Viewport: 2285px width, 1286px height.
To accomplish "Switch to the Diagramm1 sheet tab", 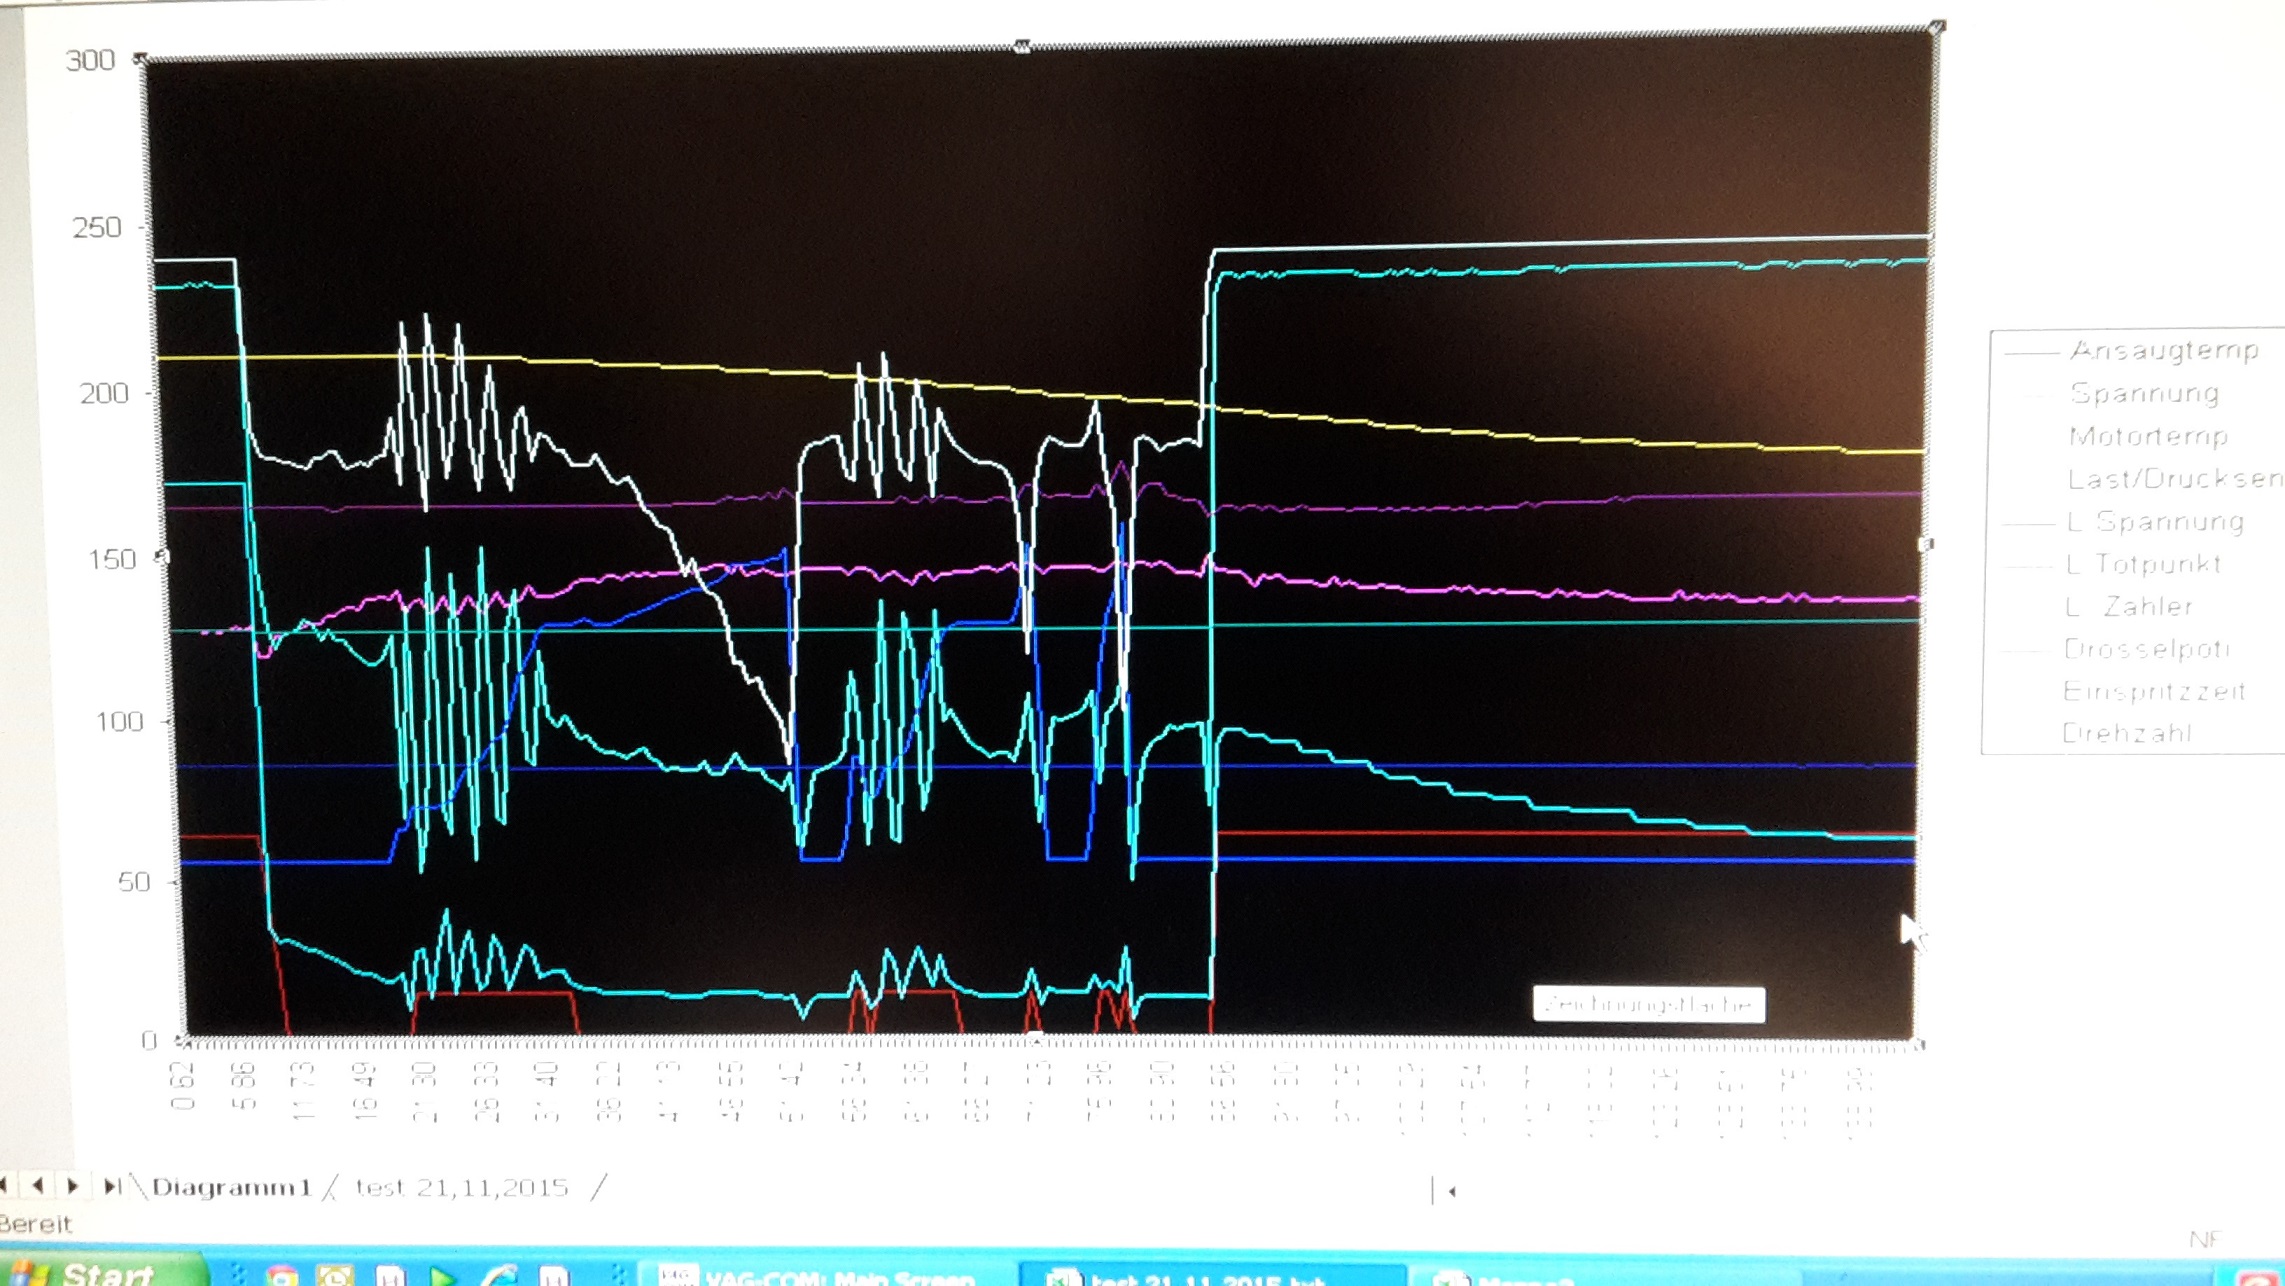I will click(231, 1188).
